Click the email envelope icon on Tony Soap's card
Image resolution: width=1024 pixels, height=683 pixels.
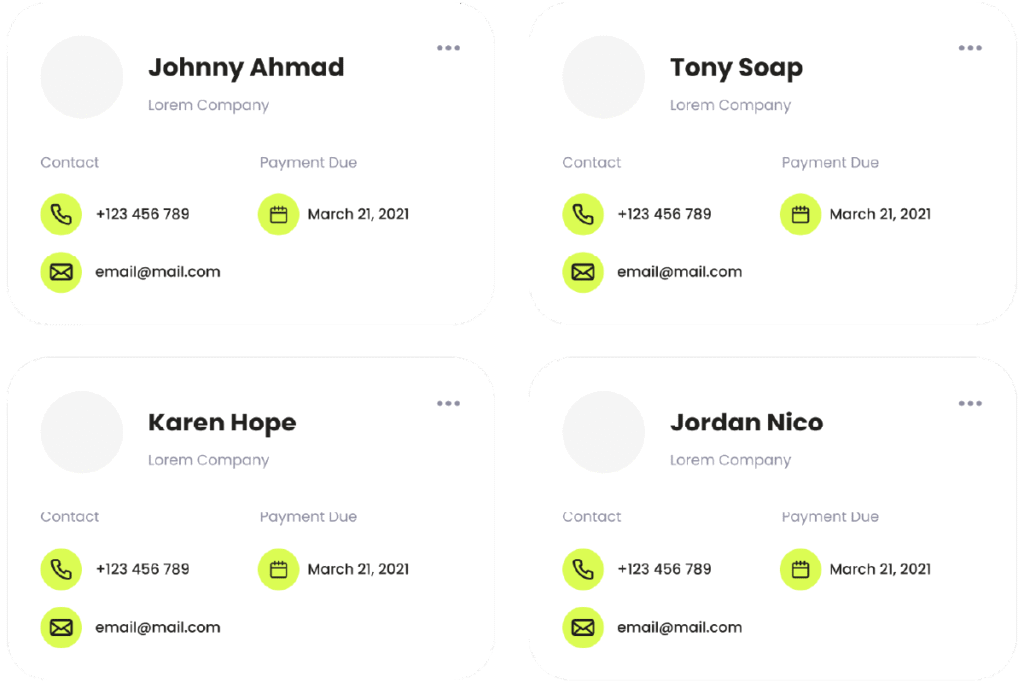(583, 272)
